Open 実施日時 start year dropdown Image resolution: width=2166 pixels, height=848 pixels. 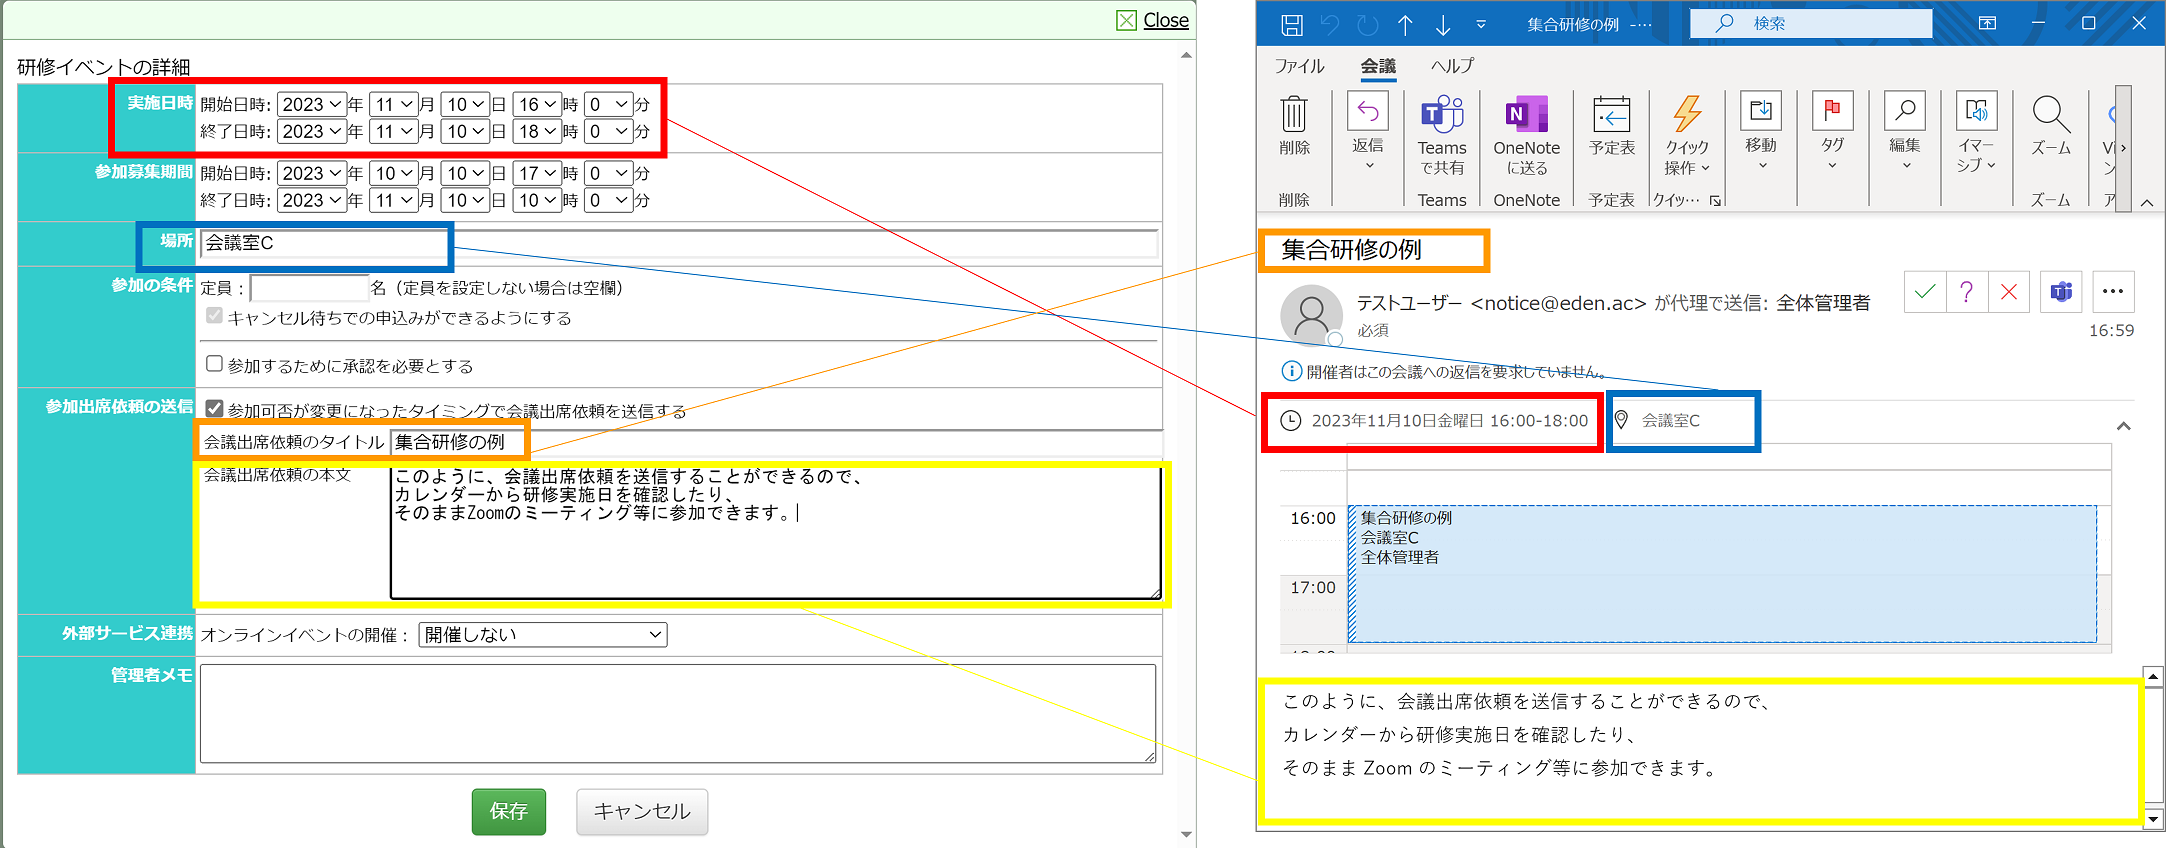pyautogui.click(x=312, y=104)
